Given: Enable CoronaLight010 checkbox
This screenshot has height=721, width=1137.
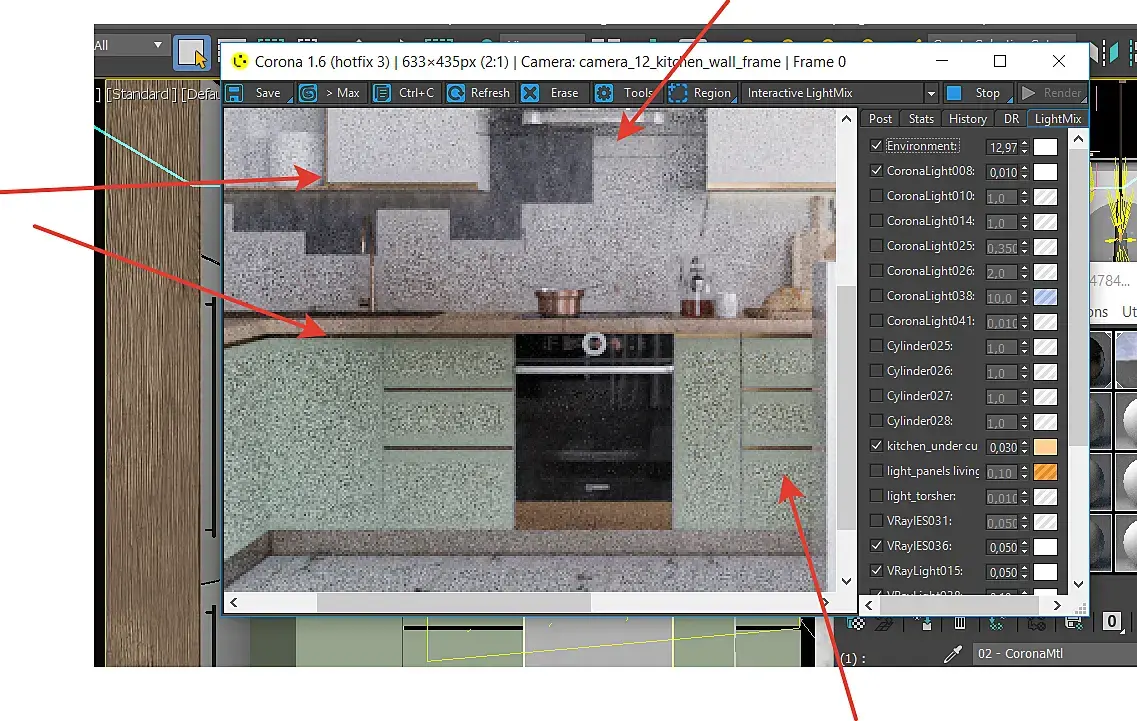Looking at the screenshot, I should point(876,196).
